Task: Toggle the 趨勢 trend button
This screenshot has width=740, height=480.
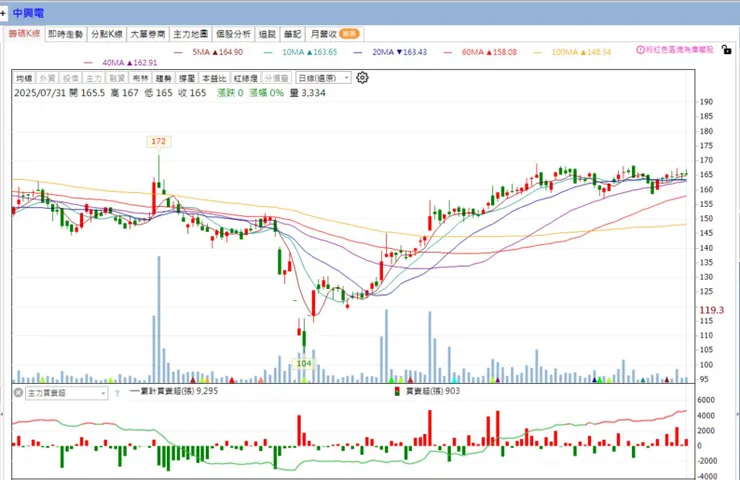Action: (163, 78)
